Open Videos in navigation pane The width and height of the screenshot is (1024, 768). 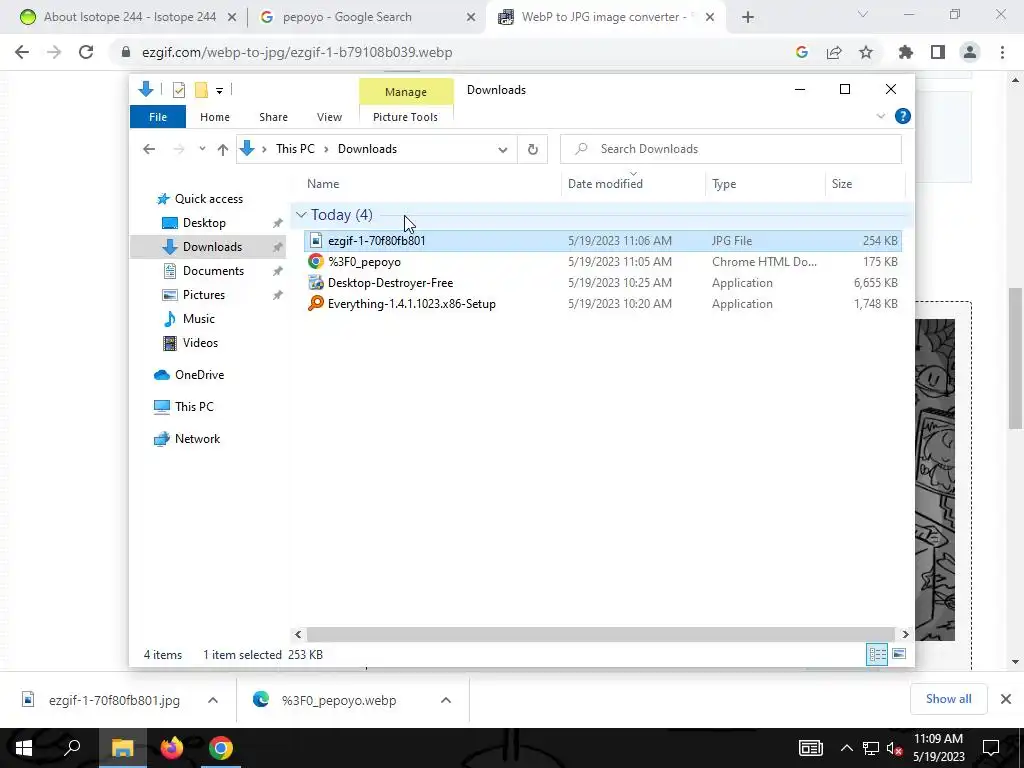click(200, 343)
